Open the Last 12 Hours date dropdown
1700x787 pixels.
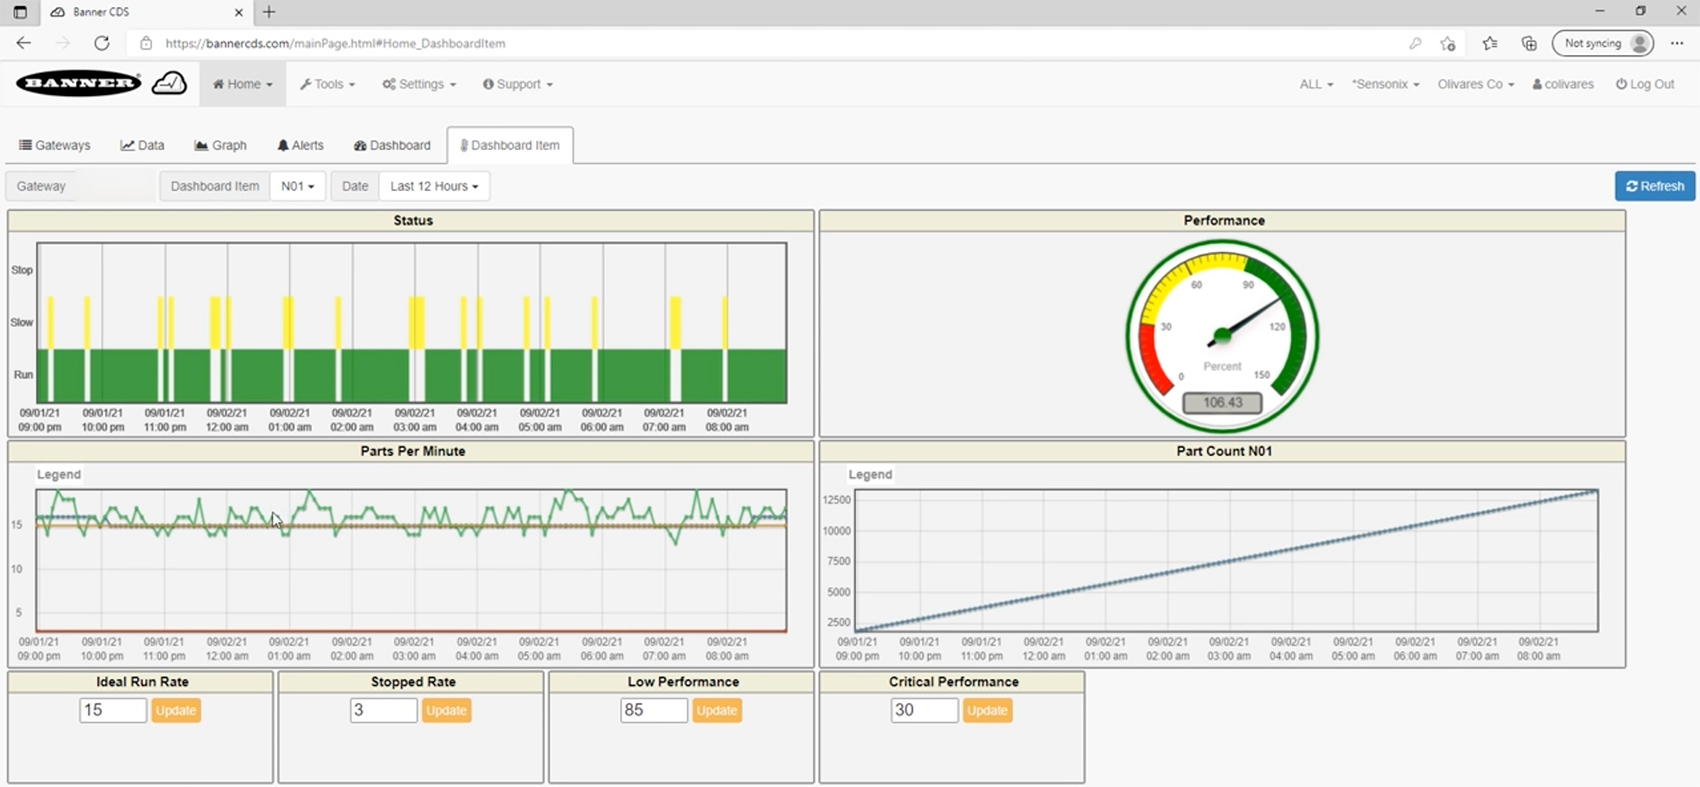[x=434, y=186]
